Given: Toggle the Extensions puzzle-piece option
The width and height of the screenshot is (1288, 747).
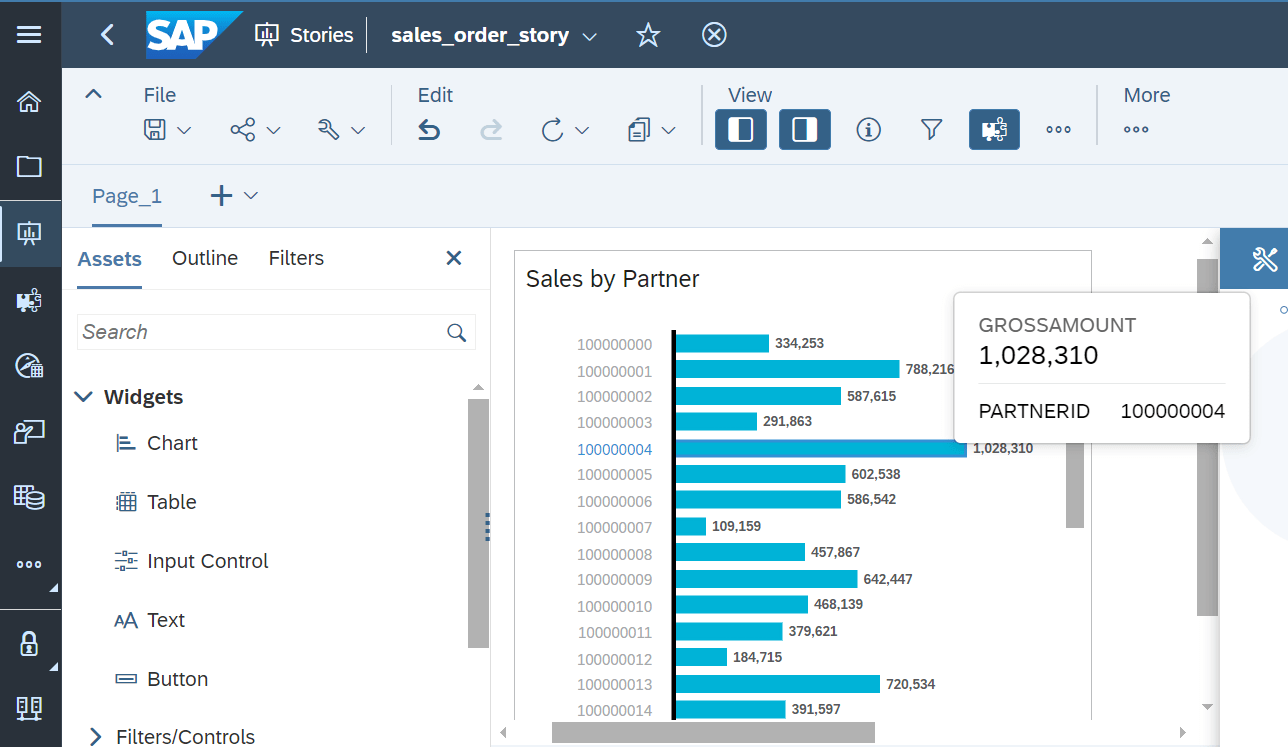Looking at the screenshot, I should point(993,129).
